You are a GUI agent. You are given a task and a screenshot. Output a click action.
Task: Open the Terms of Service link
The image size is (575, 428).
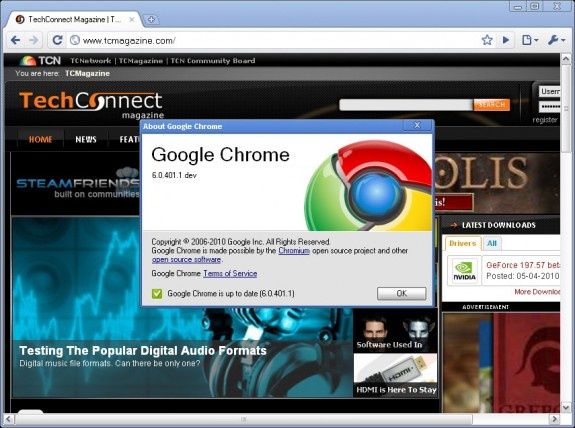[x=230, y=274]
